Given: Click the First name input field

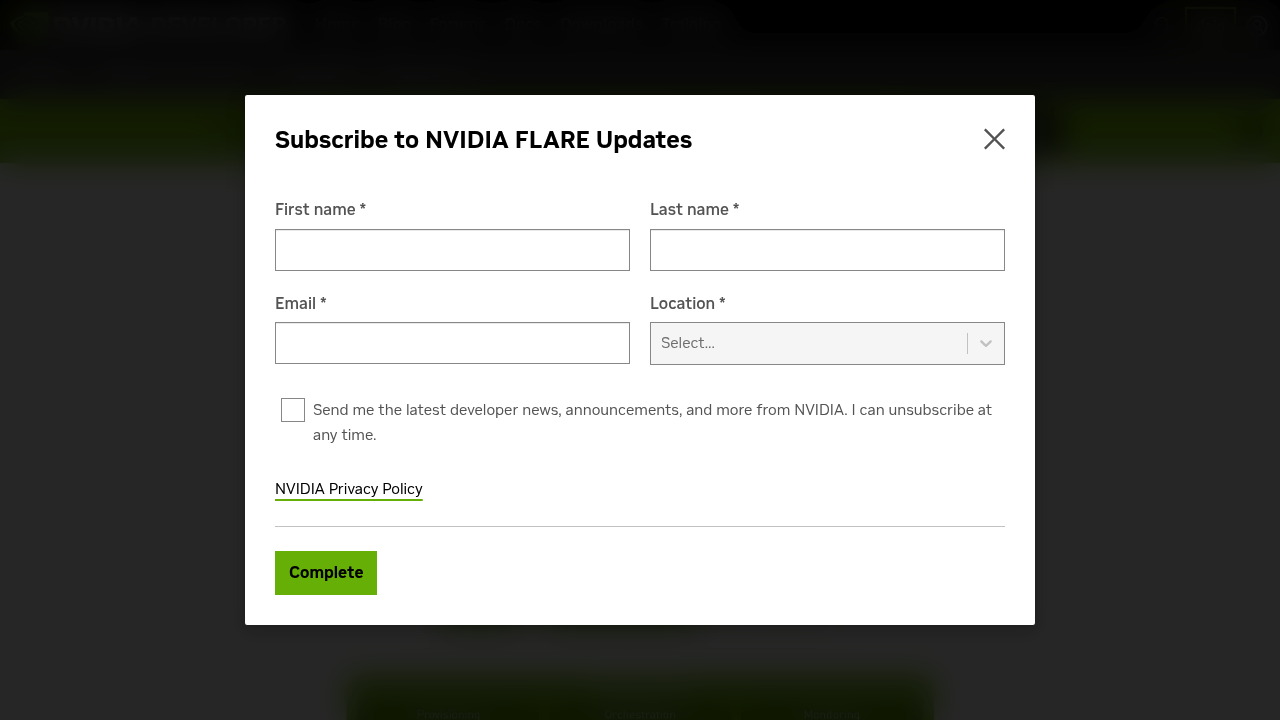Looking at the screenshot, I should (x=452, y=250).
